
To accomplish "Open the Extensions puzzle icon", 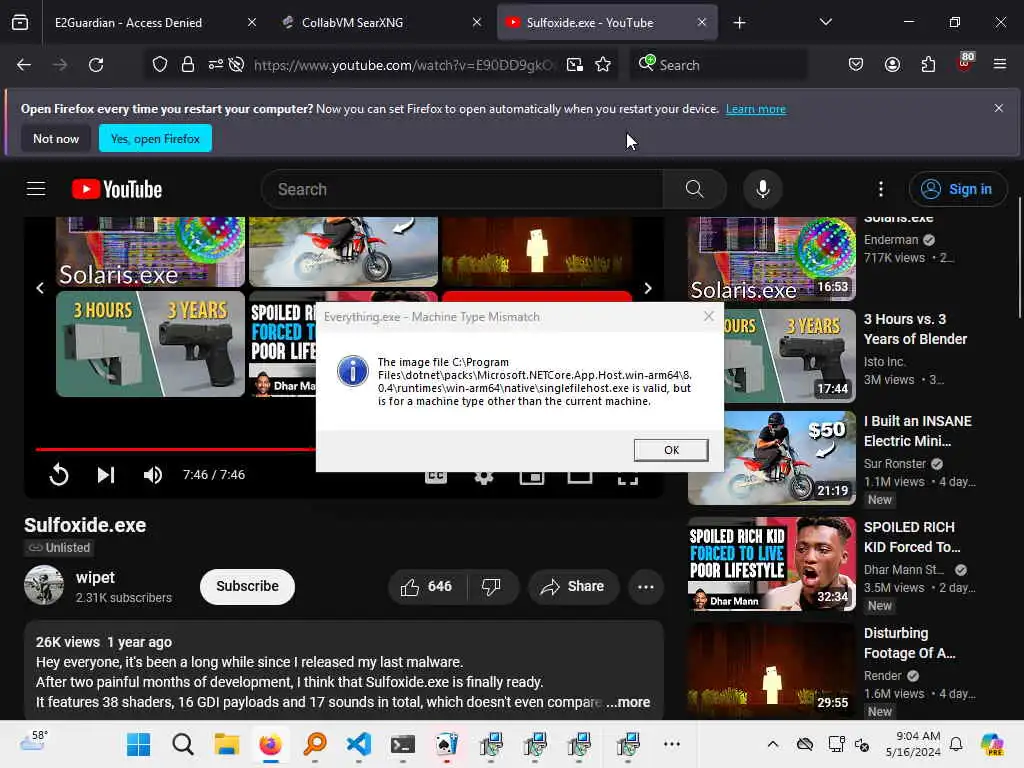I will coord(928,65).
